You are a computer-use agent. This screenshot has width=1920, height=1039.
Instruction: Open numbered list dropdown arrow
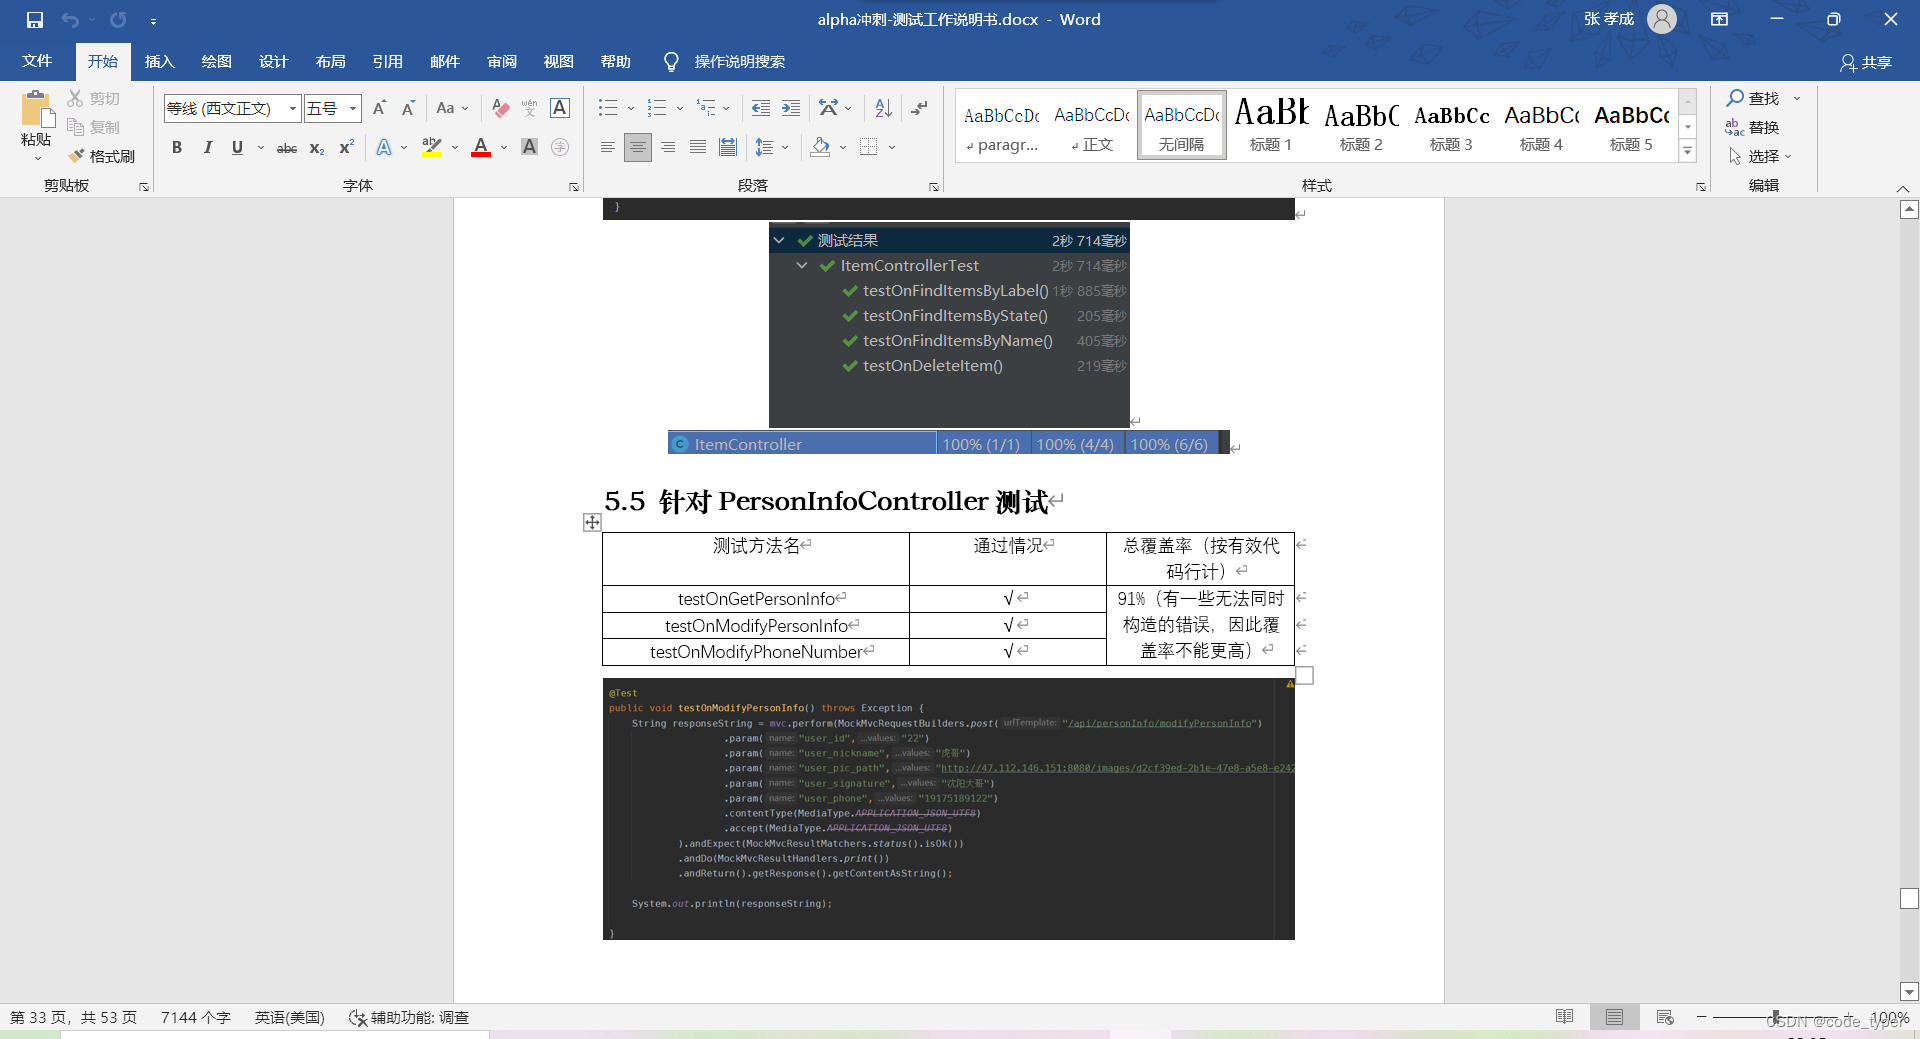680,108
